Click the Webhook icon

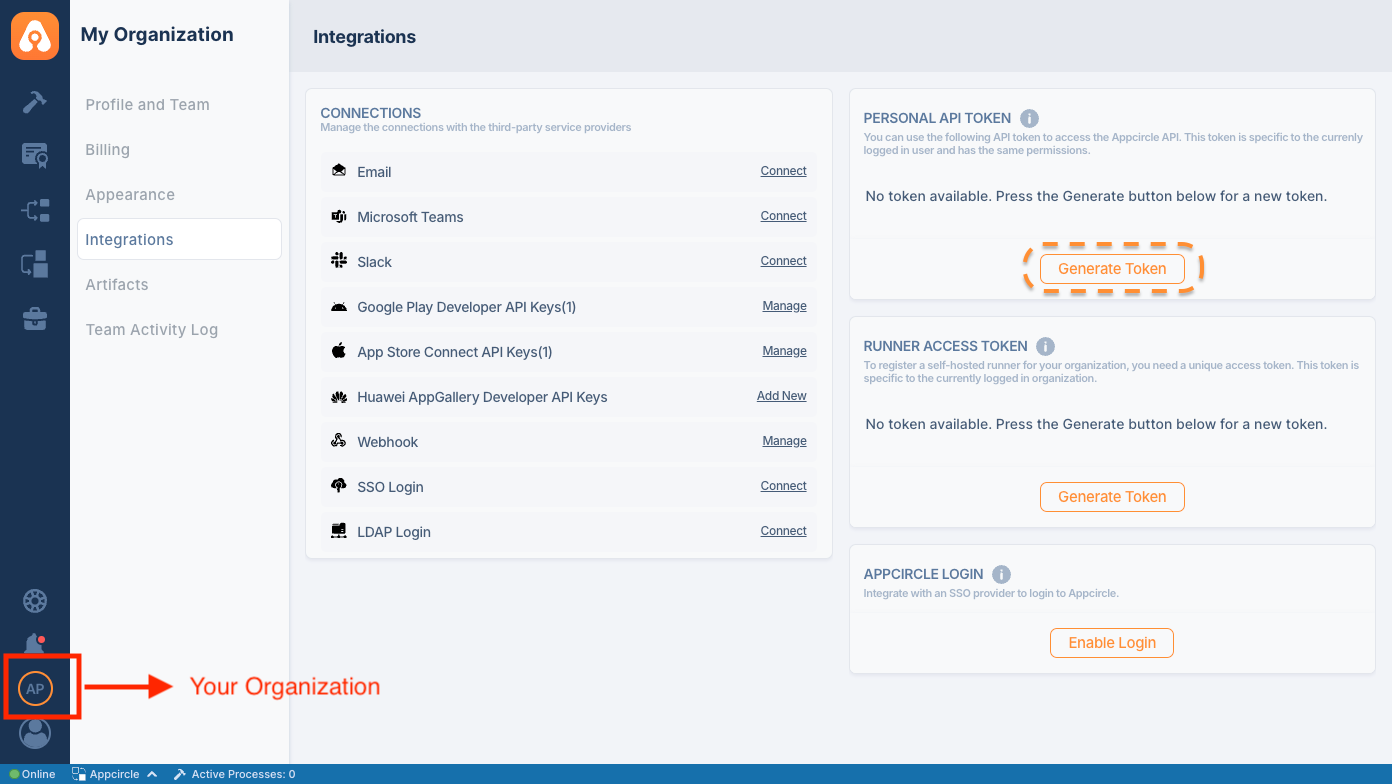point(339,441)
